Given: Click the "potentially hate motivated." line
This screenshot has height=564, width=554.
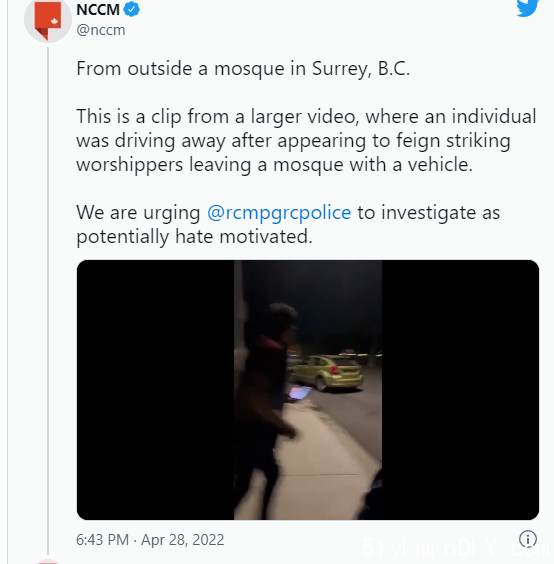Looking at the screenshot, I should (x=194, y=237).
